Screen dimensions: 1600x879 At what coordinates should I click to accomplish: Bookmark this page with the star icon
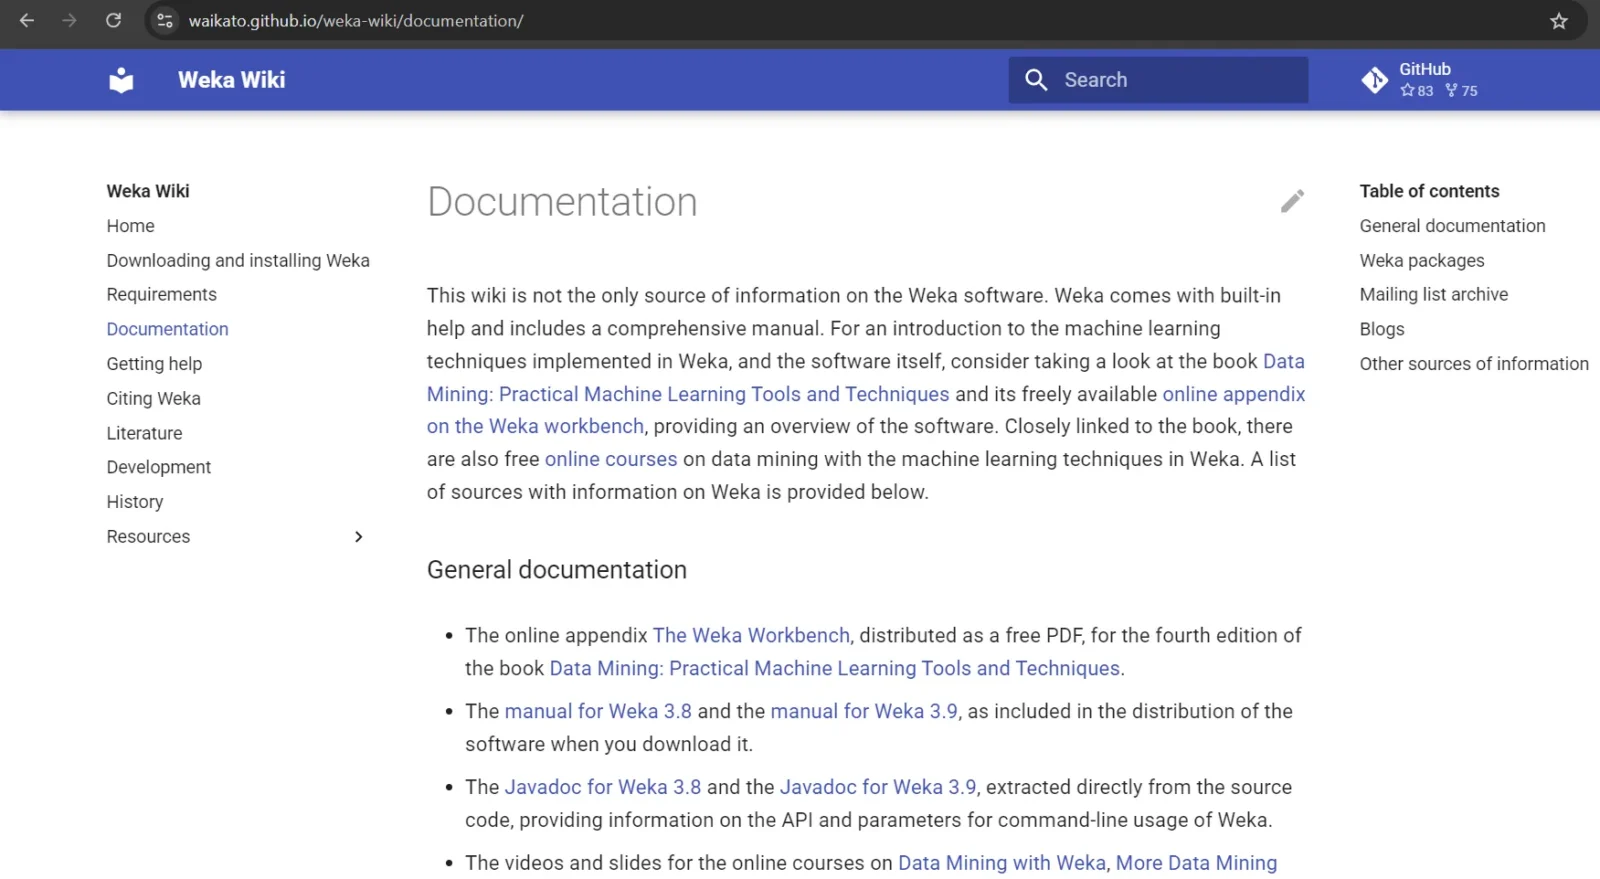[x=1558, y=21]
